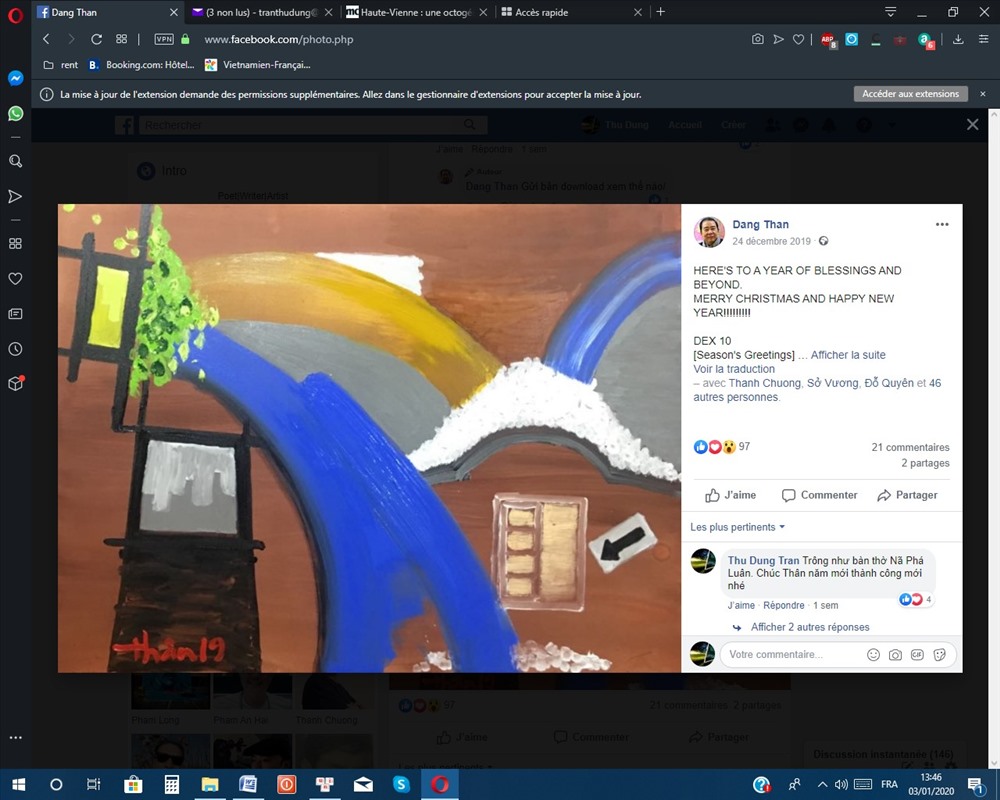Click the Opera menu logo

[x=15, y=14]
